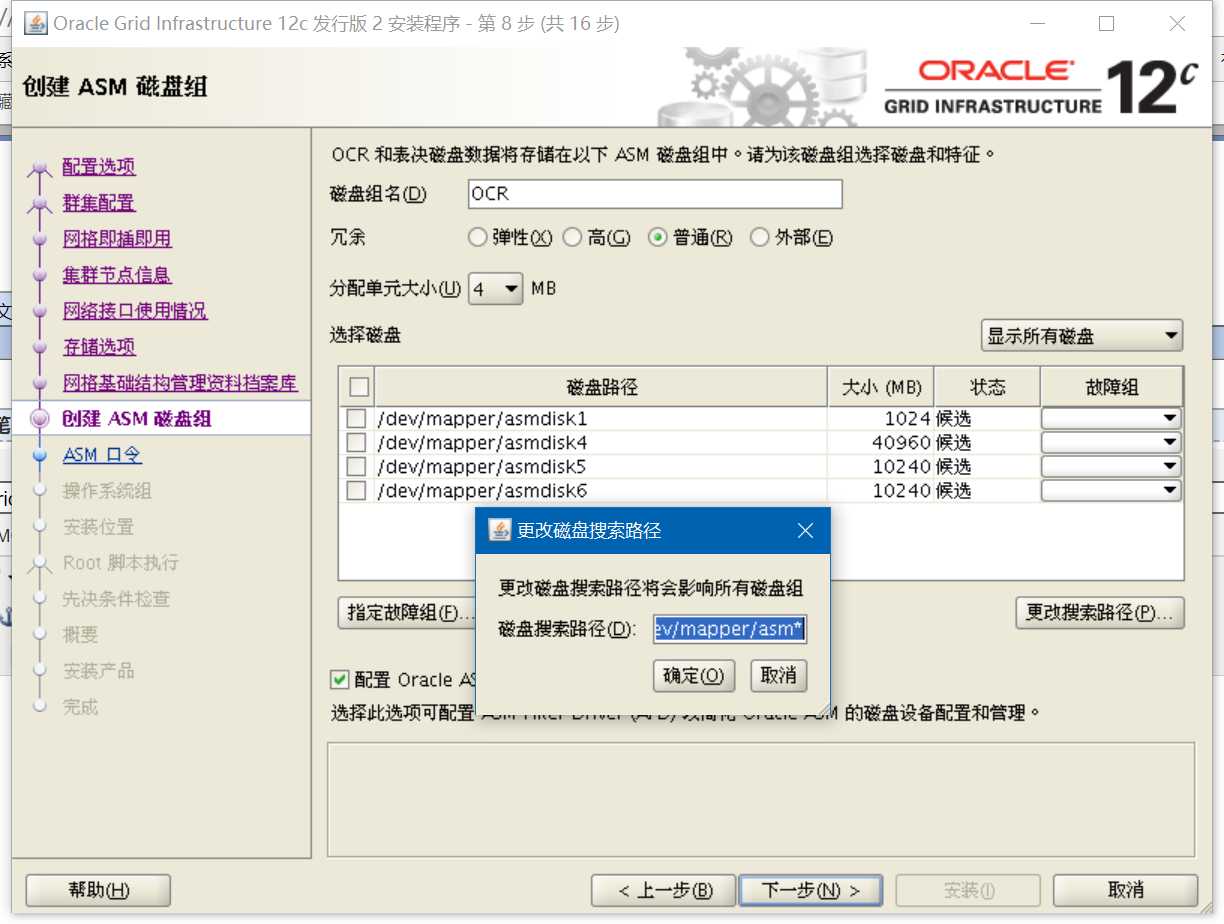Open the 分配单元大小 dropdown showing 4
1224x924 pixels.
pyautogui.click(x=496, y=289)
